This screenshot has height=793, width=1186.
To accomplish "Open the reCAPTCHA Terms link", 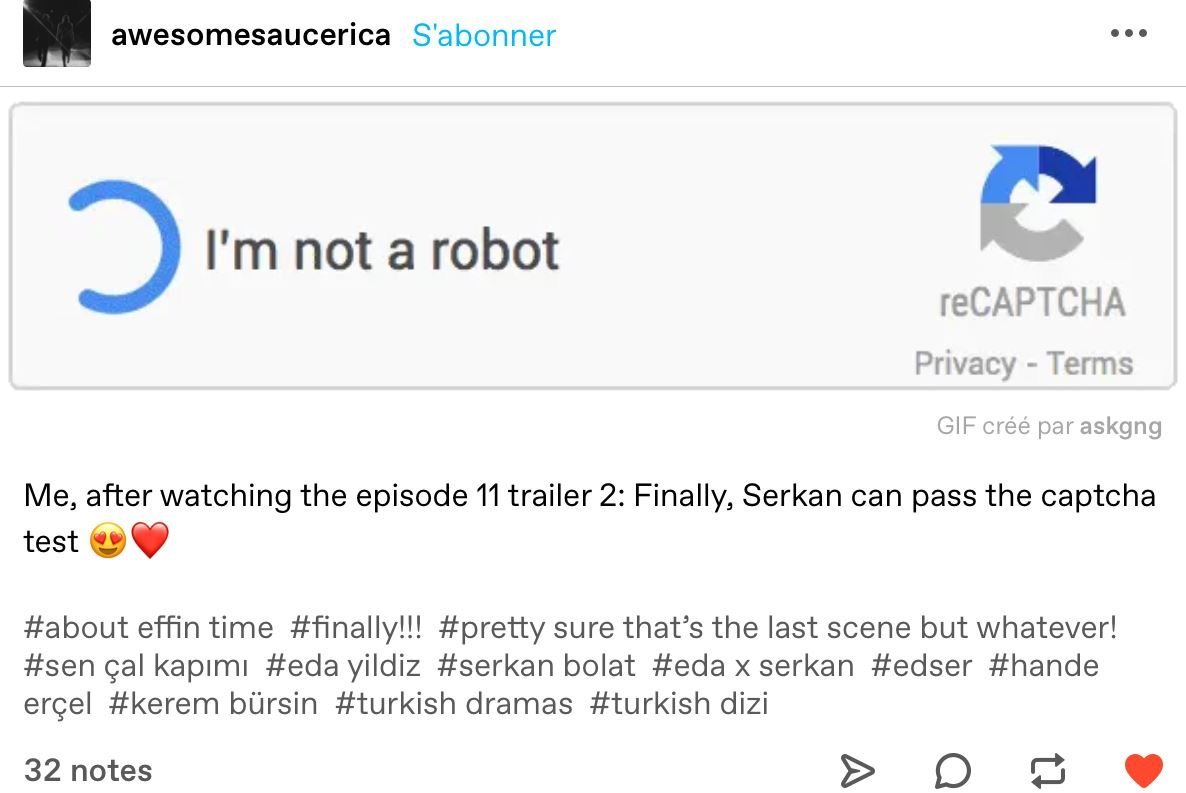I will coord(1089,363).
